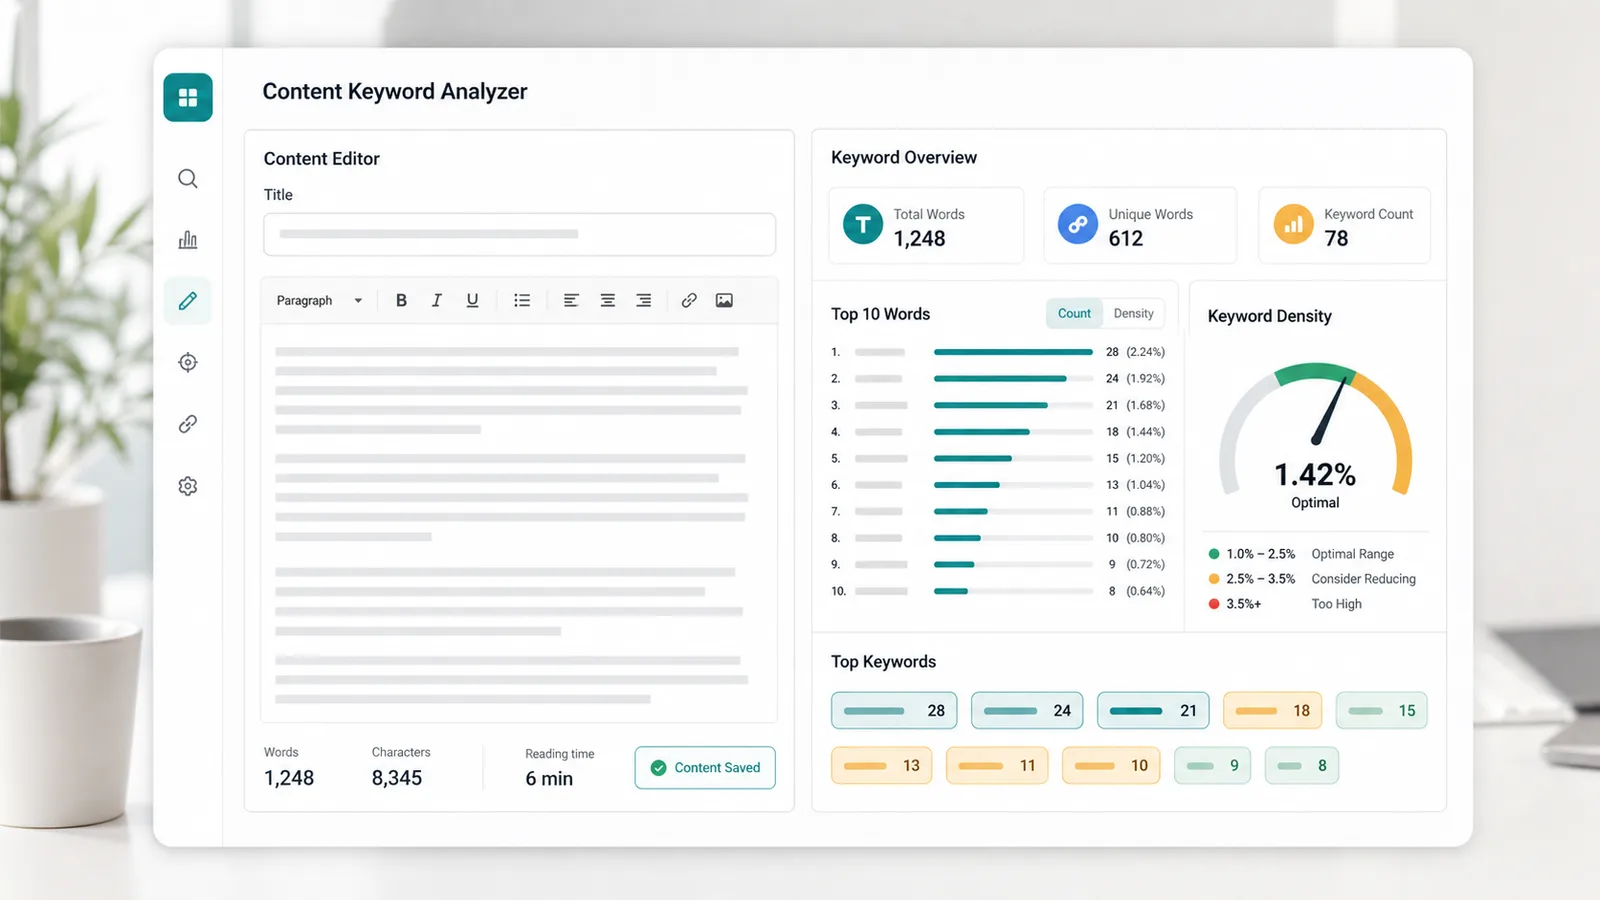Insert a hyperlink from the toolbar
Screen dimensions: 1600x900
point(689,300)
